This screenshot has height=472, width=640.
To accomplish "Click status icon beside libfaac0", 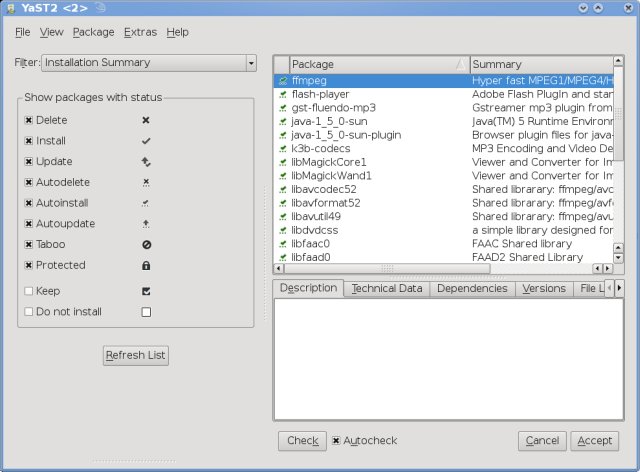I will (x=282, y=244).
